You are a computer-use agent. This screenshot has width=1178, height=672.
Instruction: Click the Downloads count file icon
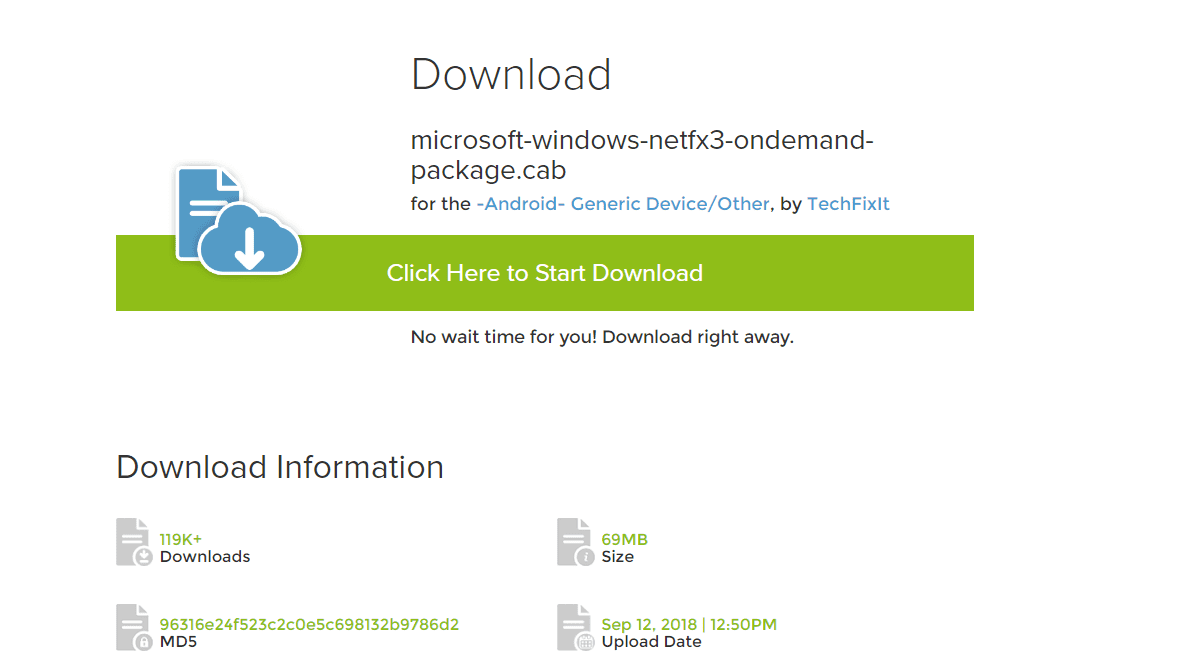point(134,542)
